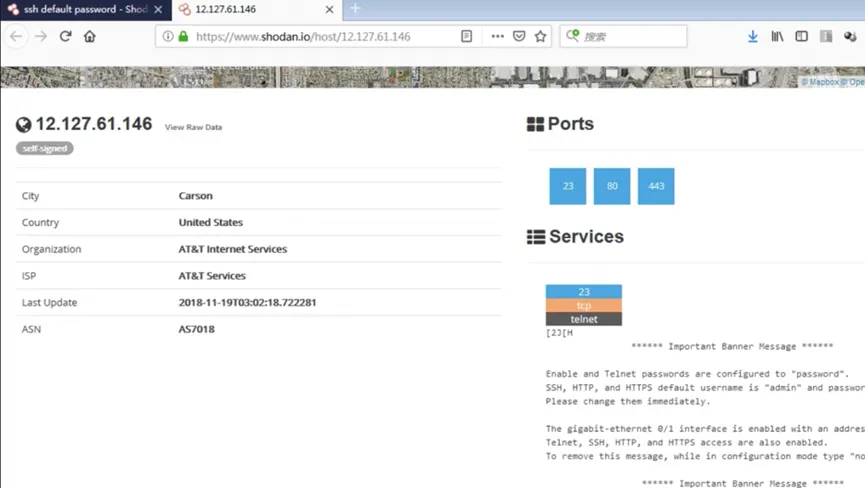
Task: Select the country value United States
Action: 211,222
